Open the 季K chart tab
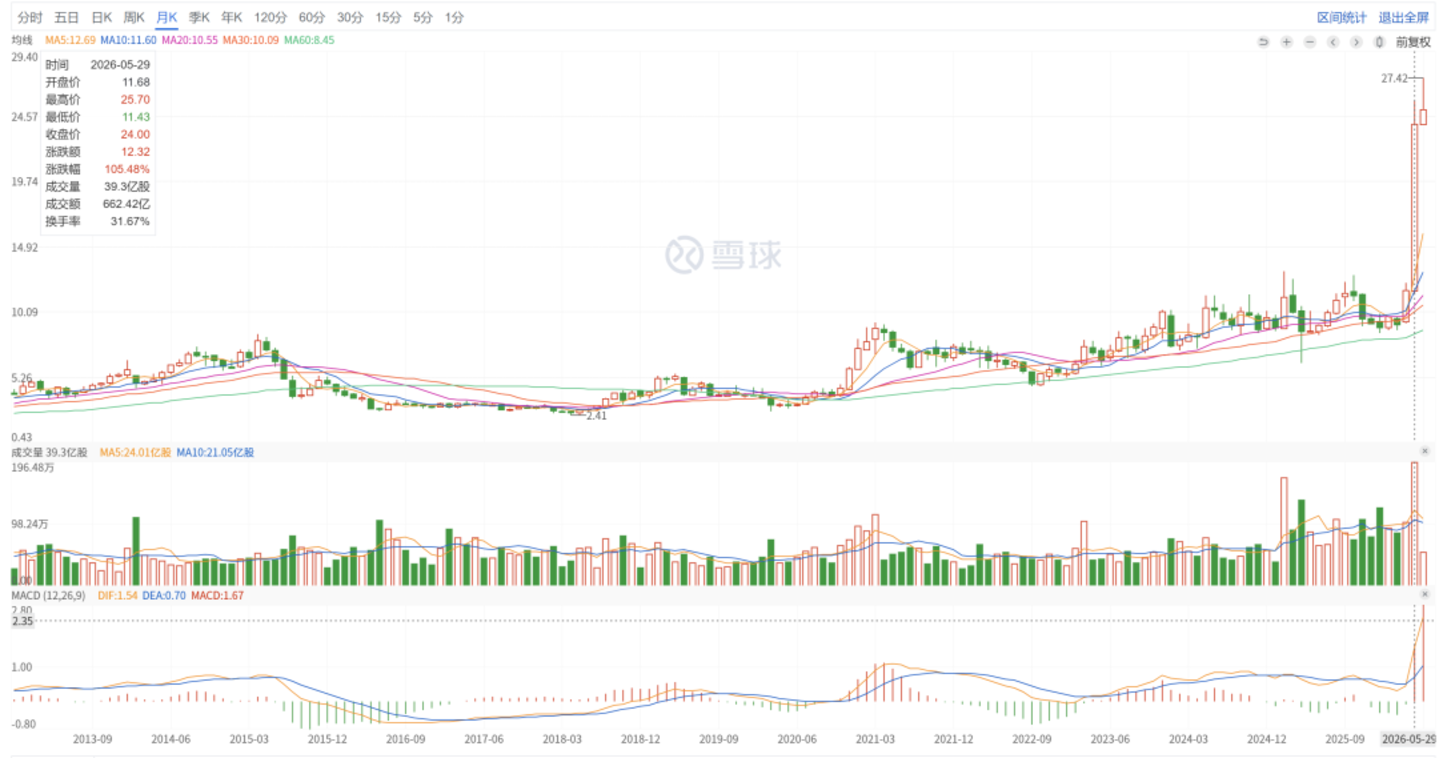 pos(199,17)
